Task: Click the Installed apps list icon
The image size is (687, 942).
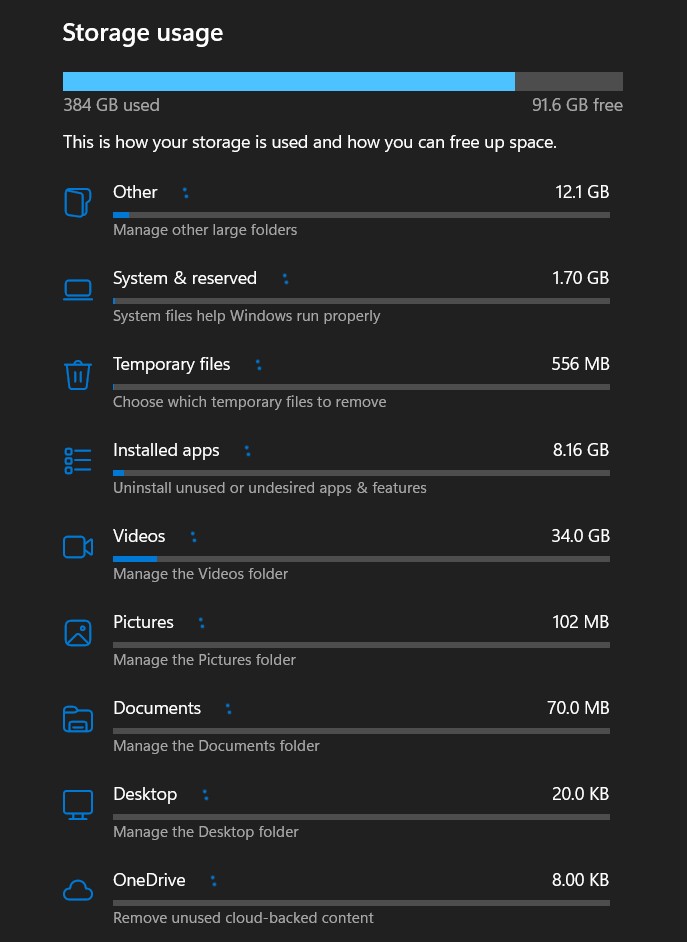Action: (x=78, y=461)
